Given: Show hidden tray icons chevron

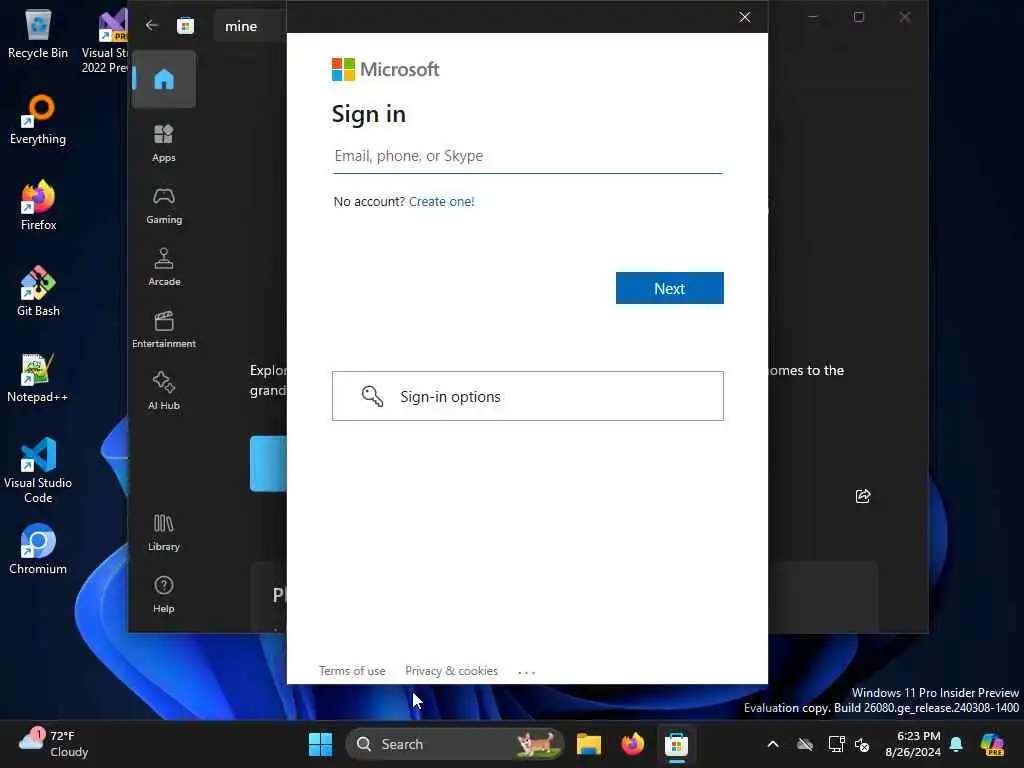Looking at the screenshot, I should pos(773,744).
